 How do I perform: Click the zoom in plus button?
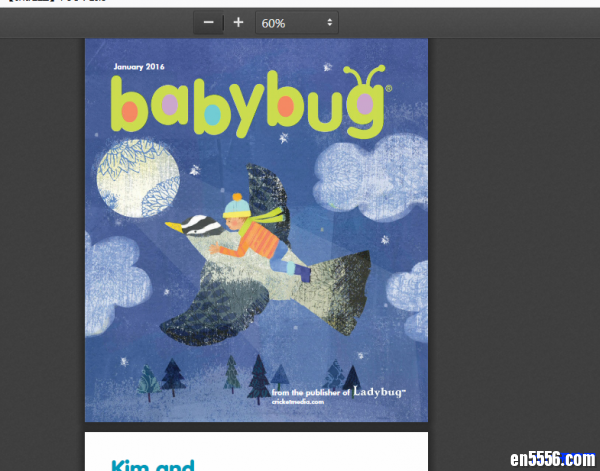[x=238, y=22]
